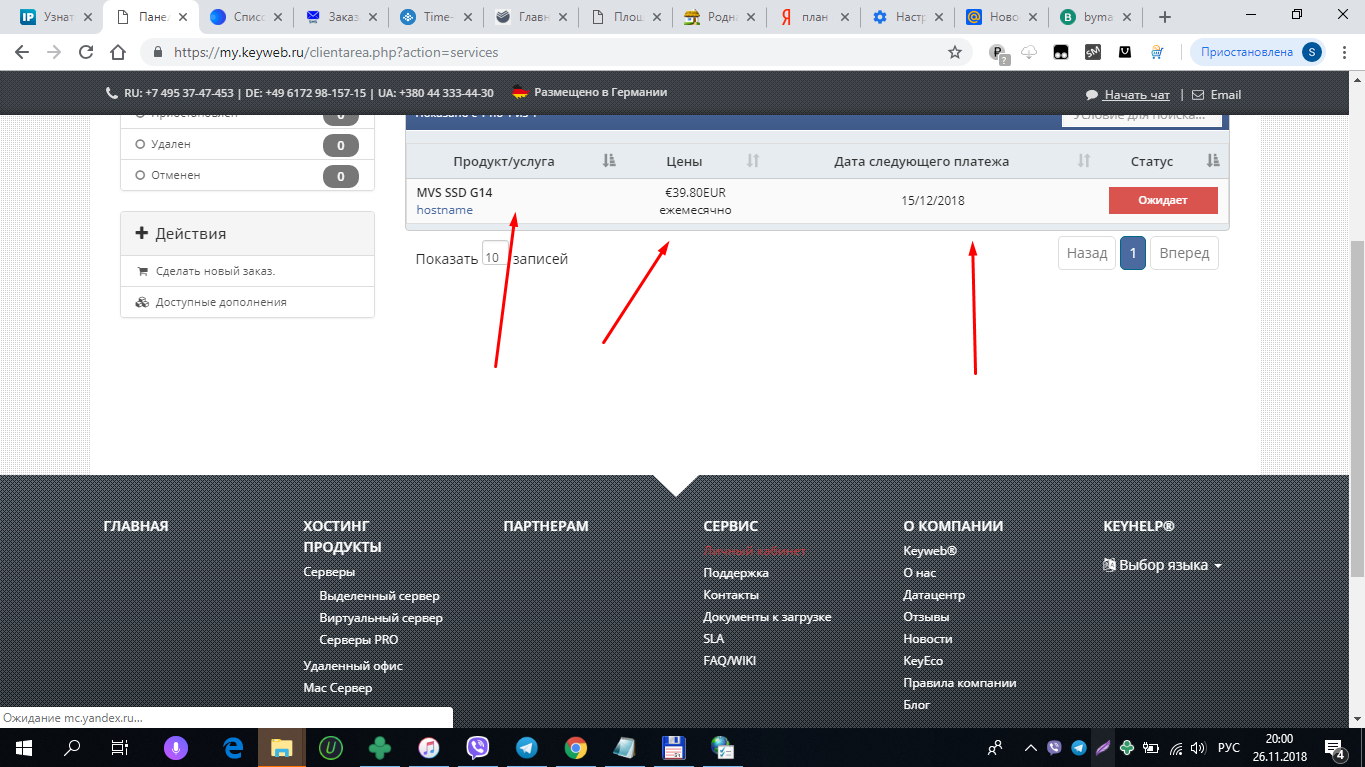Click Сделать новый заказ in Actions panel
1365x767 pixels.
(215, 271)
